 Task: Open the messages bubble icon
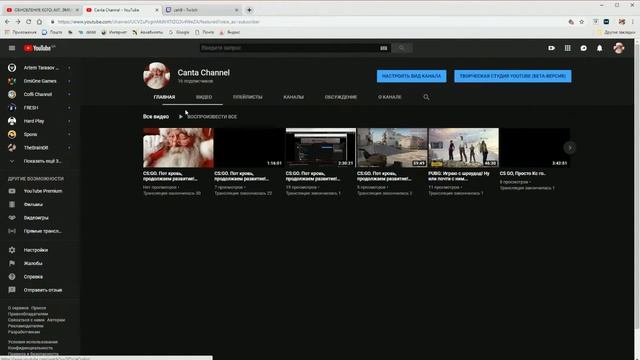coord(584,48)
